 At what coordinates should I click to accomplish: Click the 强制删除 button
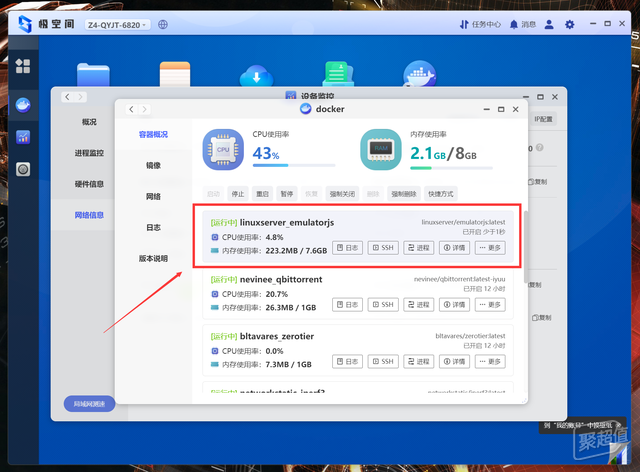click(404, 194)
